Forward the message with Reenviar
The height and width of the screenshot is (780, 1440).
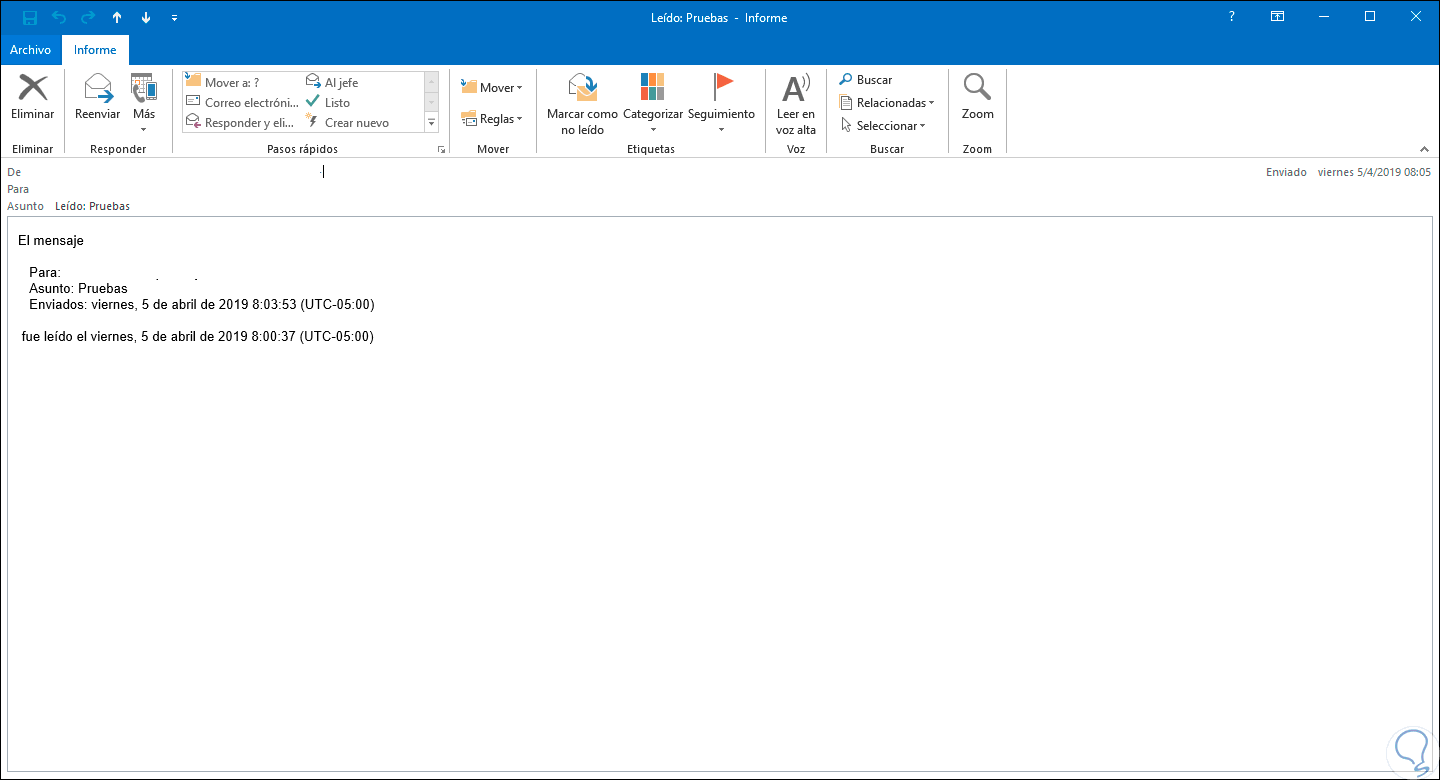[x=98, y=98]
